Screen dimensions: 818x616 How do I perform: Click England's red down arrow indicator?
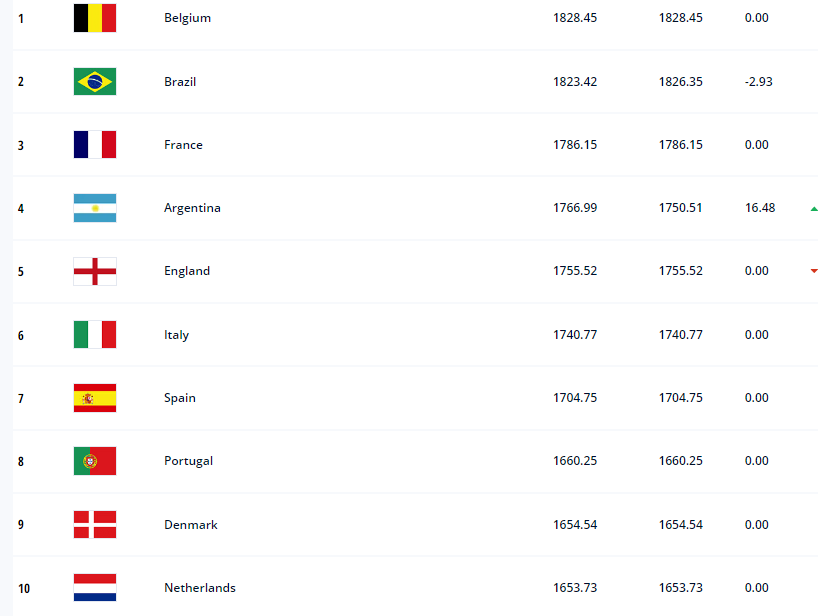point(814,271)
